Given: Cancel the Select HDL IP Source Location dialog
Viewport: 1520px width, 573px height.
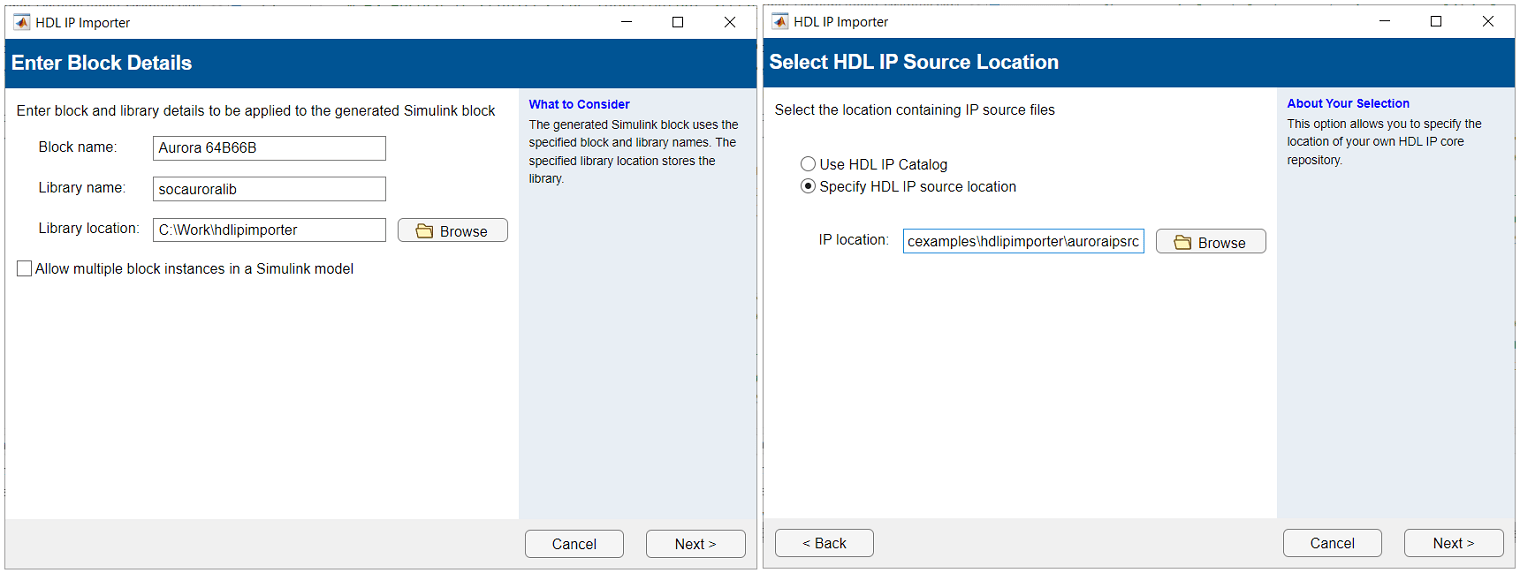Looking at the screenshot, I should point(1332,543).
